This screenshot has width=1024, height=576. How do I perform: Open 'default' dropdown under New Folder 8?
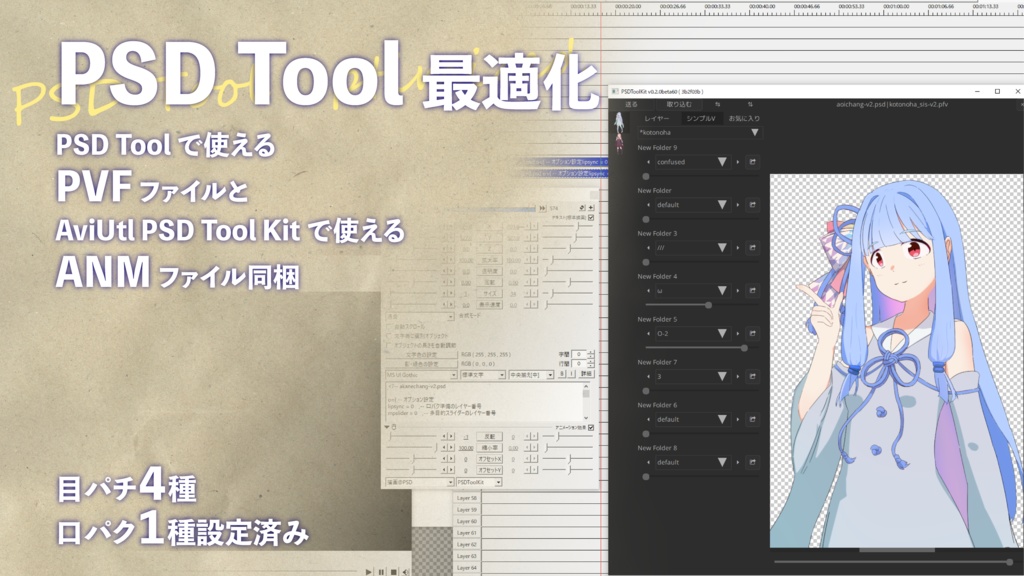pos(692,462)
